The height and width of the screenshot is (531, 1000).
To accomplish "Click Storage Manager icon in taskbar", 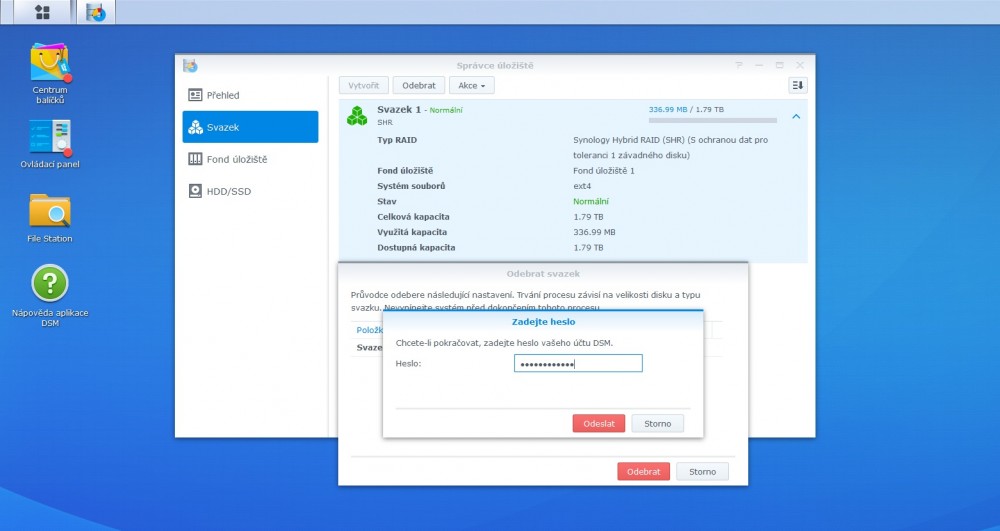I will point(96,12).
